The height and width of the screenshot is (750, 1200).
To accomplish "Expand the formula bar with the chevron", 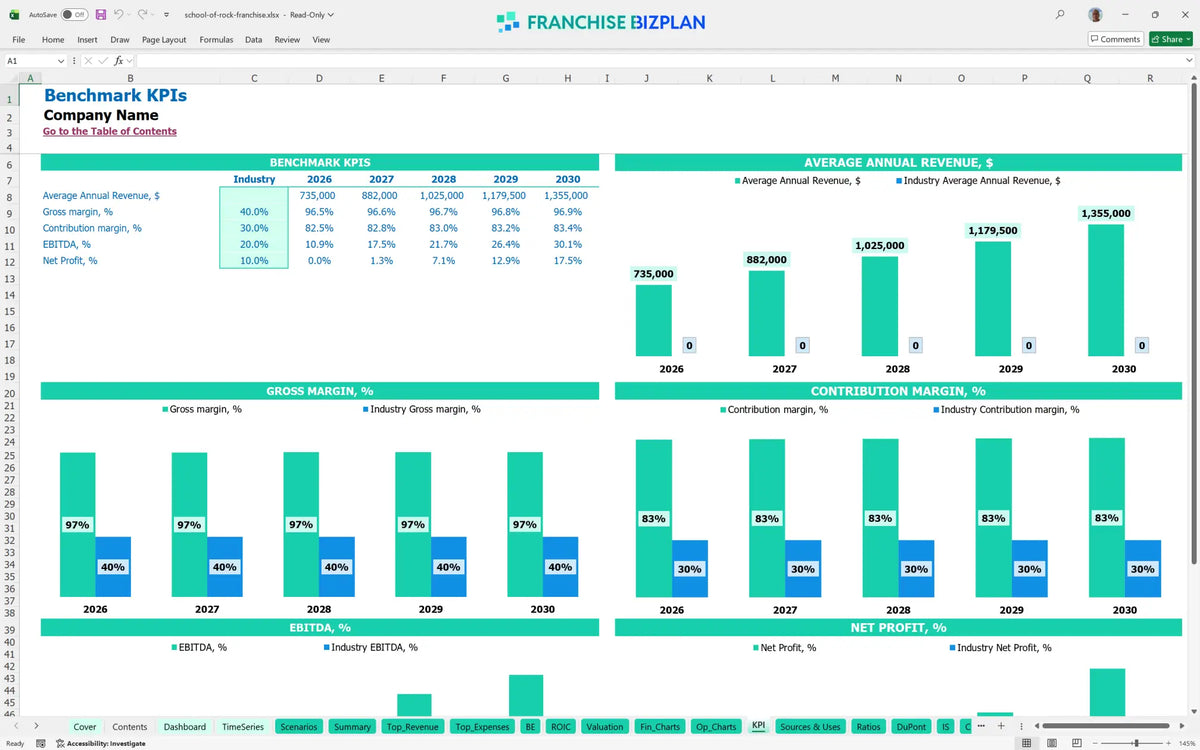I will 1189,61.
